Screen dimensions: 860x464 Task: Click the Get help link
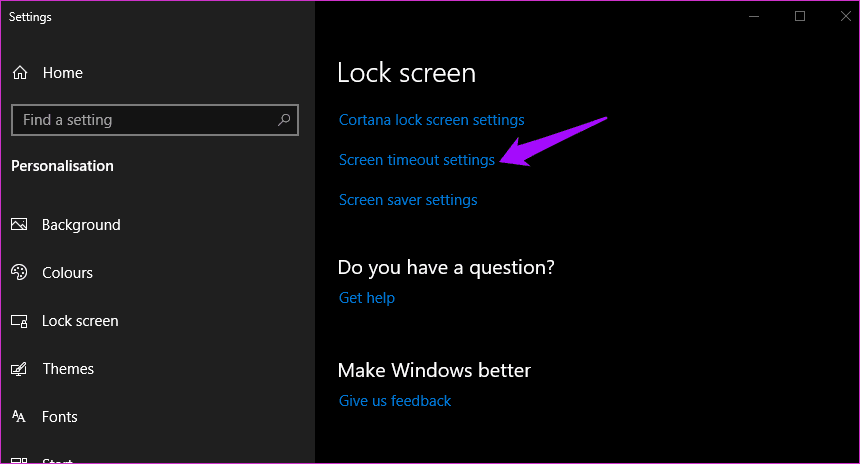tap(367, 298)
